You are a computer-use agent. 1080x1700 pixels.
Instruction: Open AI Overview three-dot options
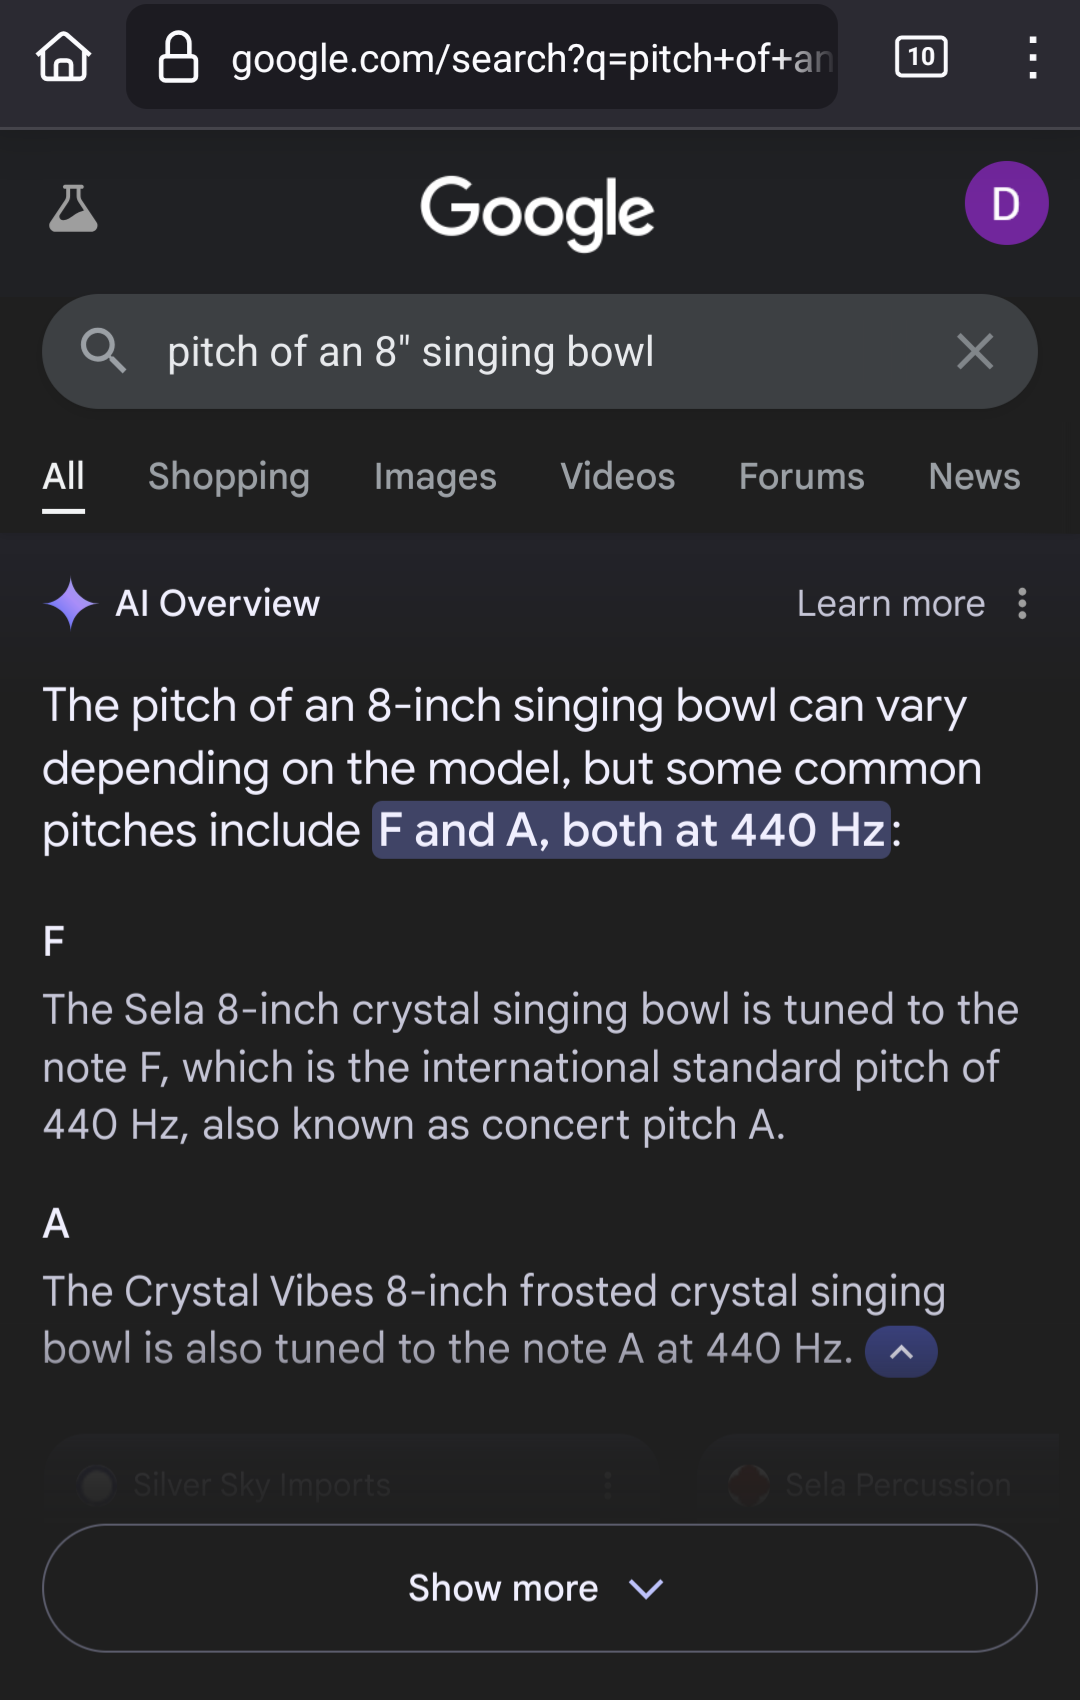[x=1022, y=603]
